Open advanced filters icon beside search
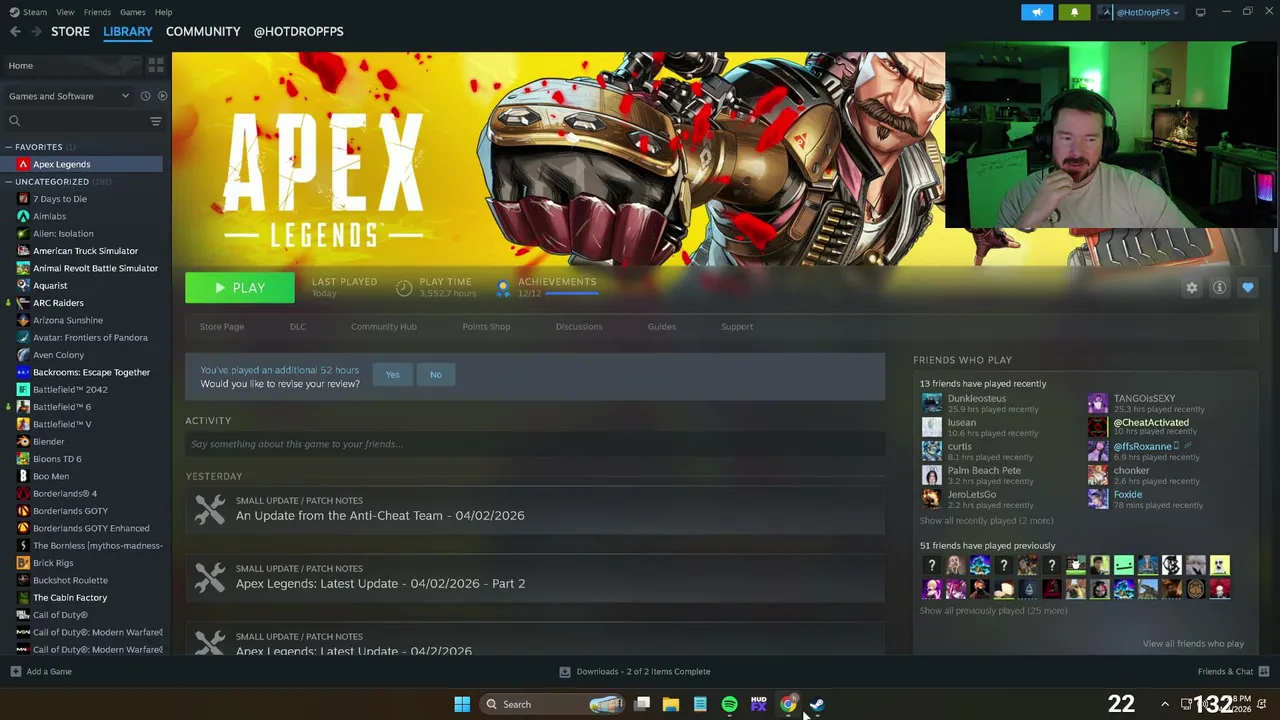1280x720 pixels. 155,121
